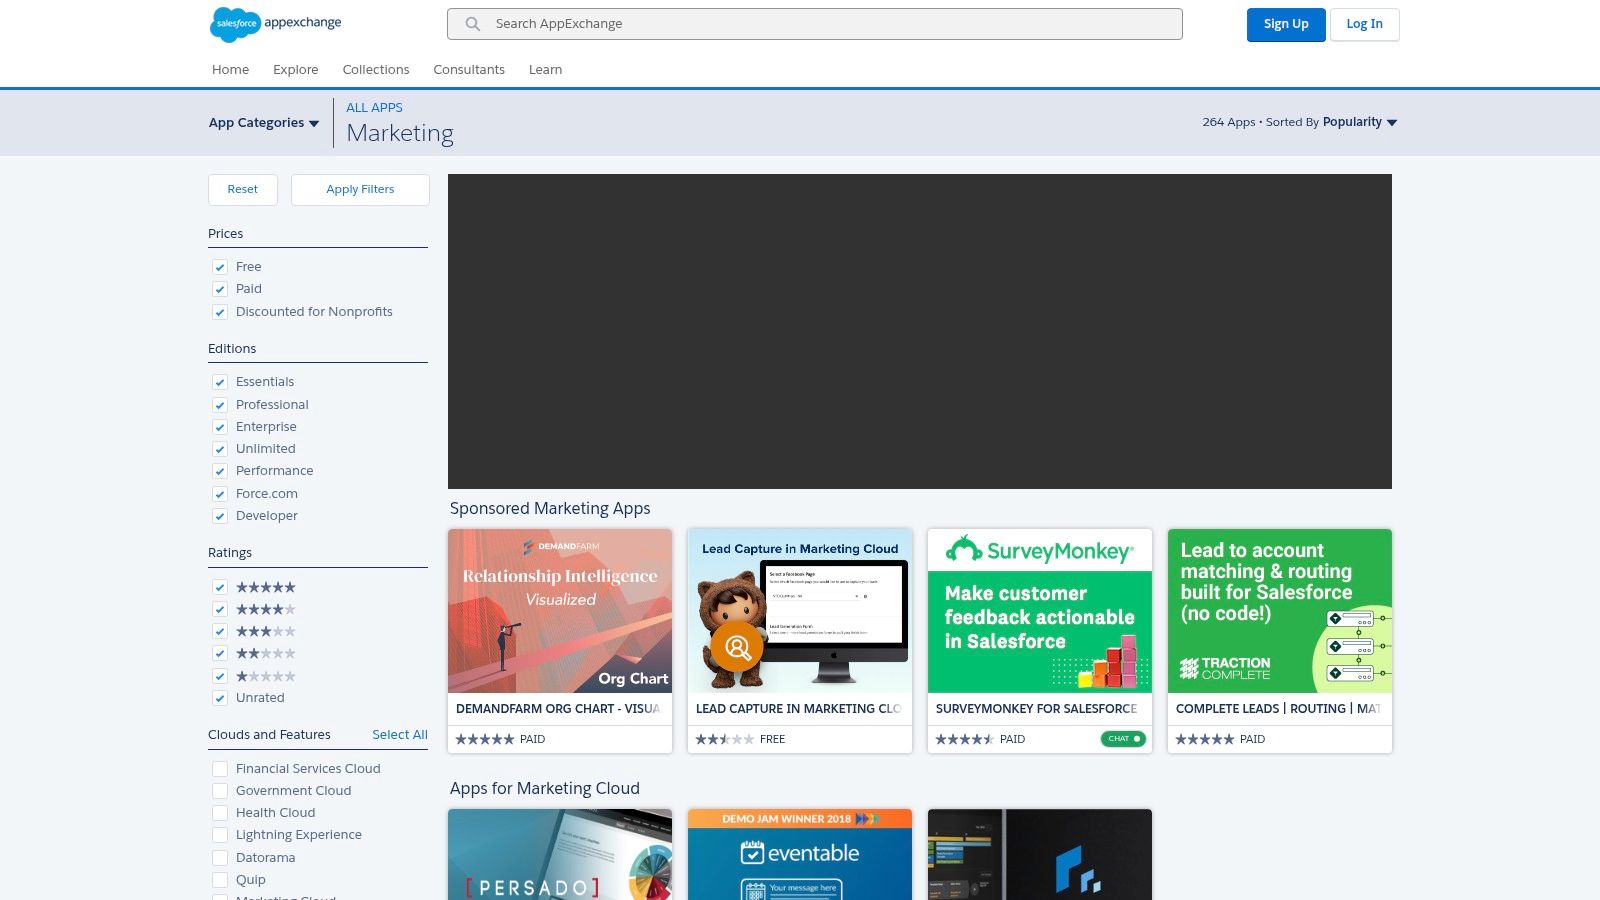Open the Learn menu item
Viewport: 1600px width, 900px height.
pyautogui.click(x=545, y=69)
